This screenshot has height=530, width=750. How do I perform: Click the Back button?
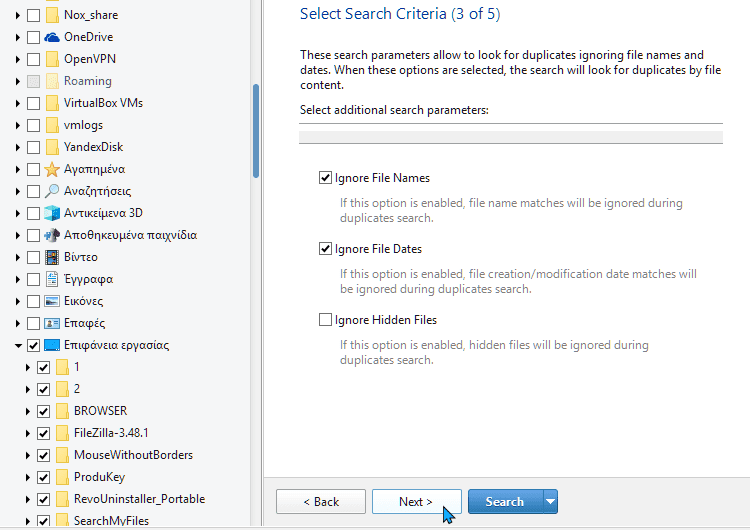pyautogui.click(x=321, y=502)
